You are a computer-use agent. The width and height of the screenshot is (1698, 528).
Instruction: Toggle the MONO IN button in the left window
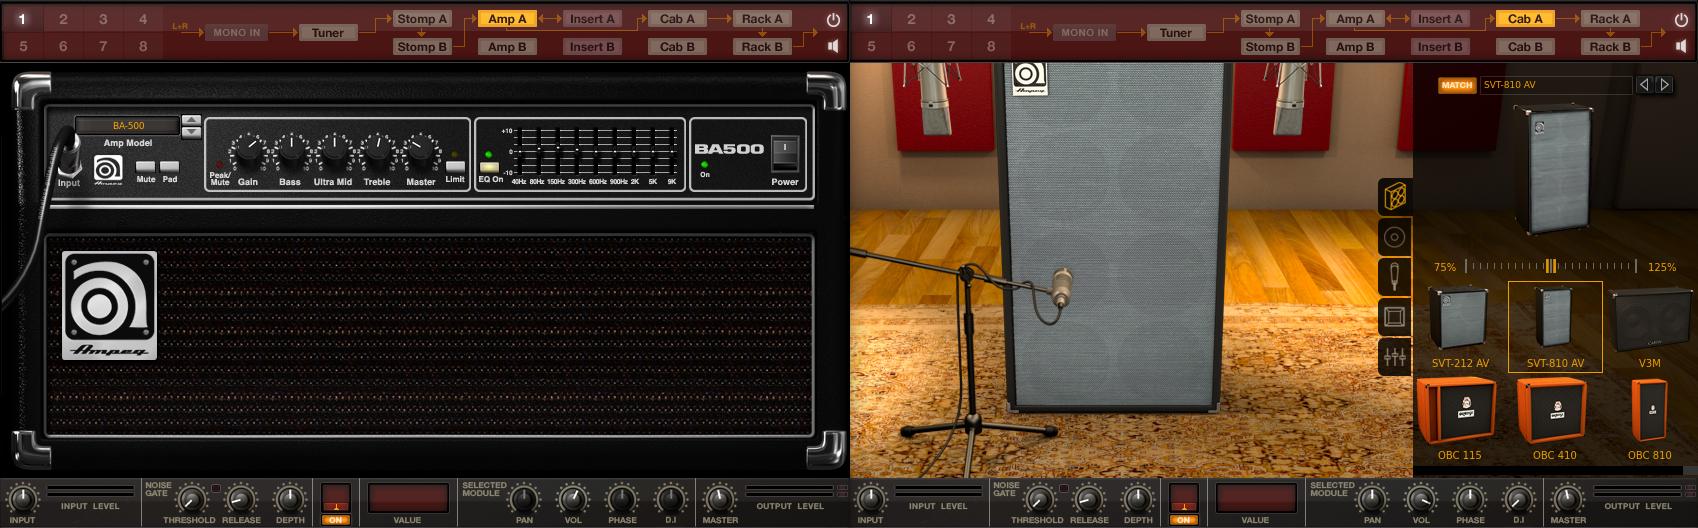pyautogui.click(x=236, y=33)
